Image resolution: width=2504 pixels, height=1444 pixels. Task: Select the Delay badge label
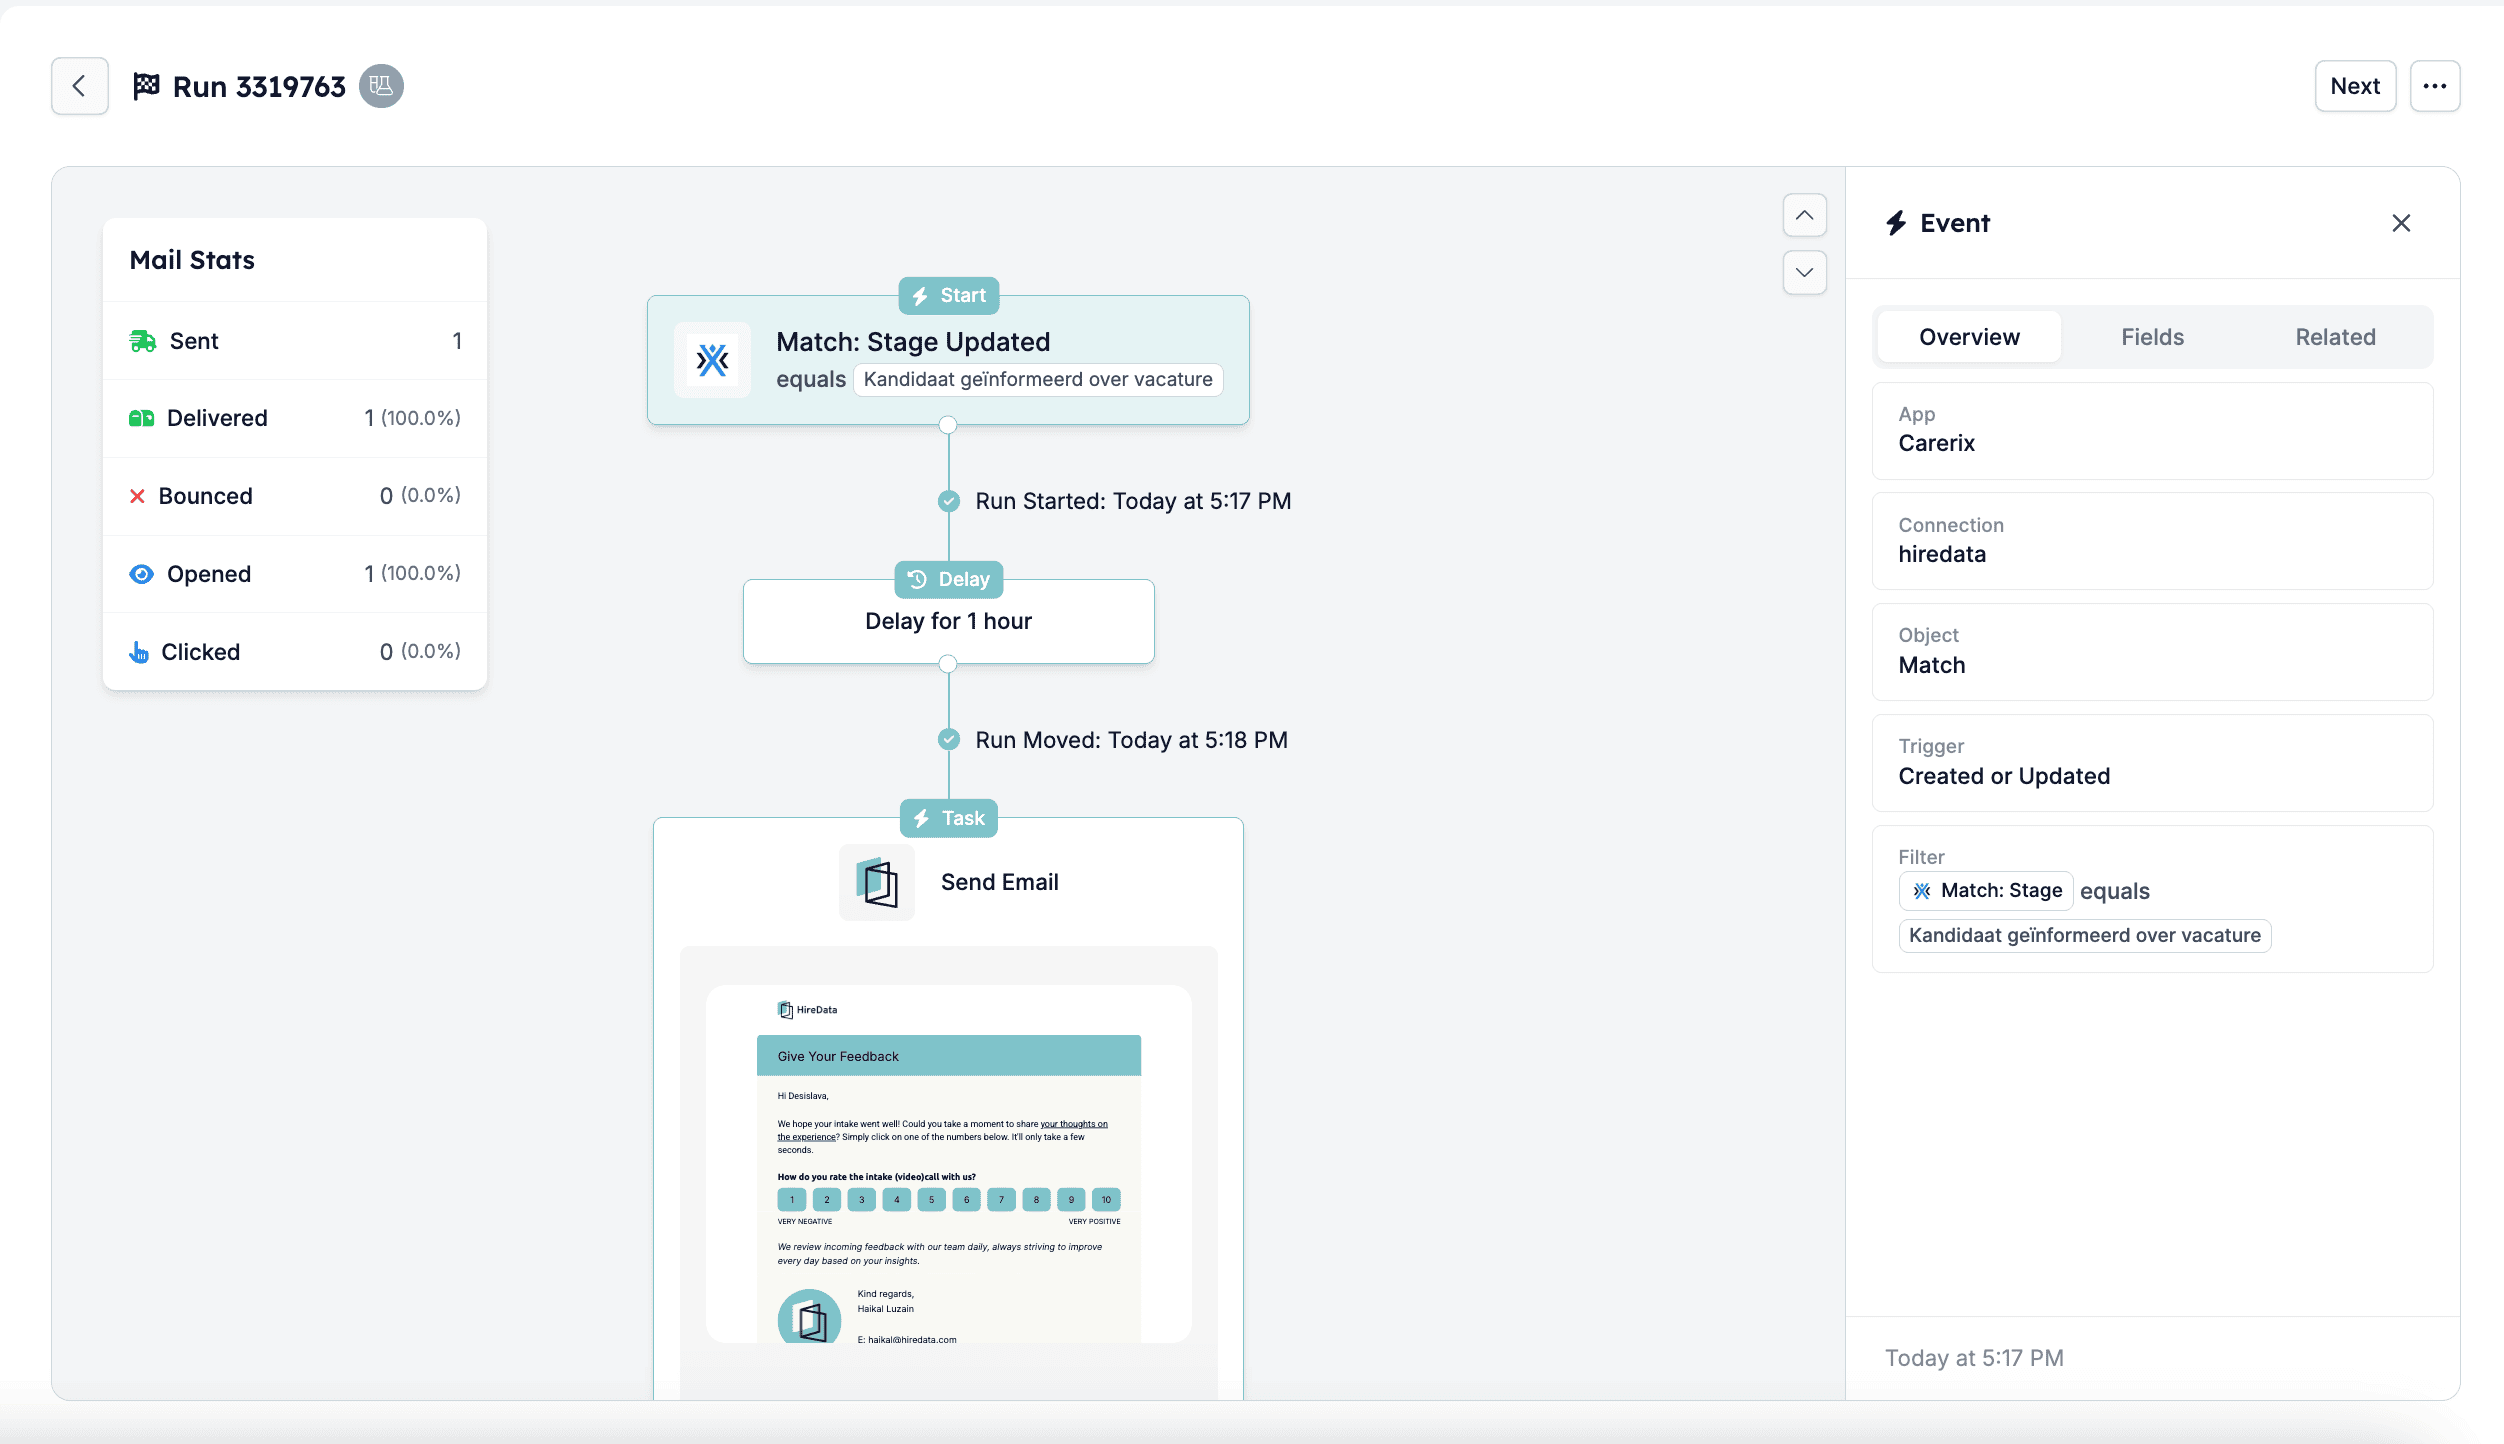click(x=948, y=580)
